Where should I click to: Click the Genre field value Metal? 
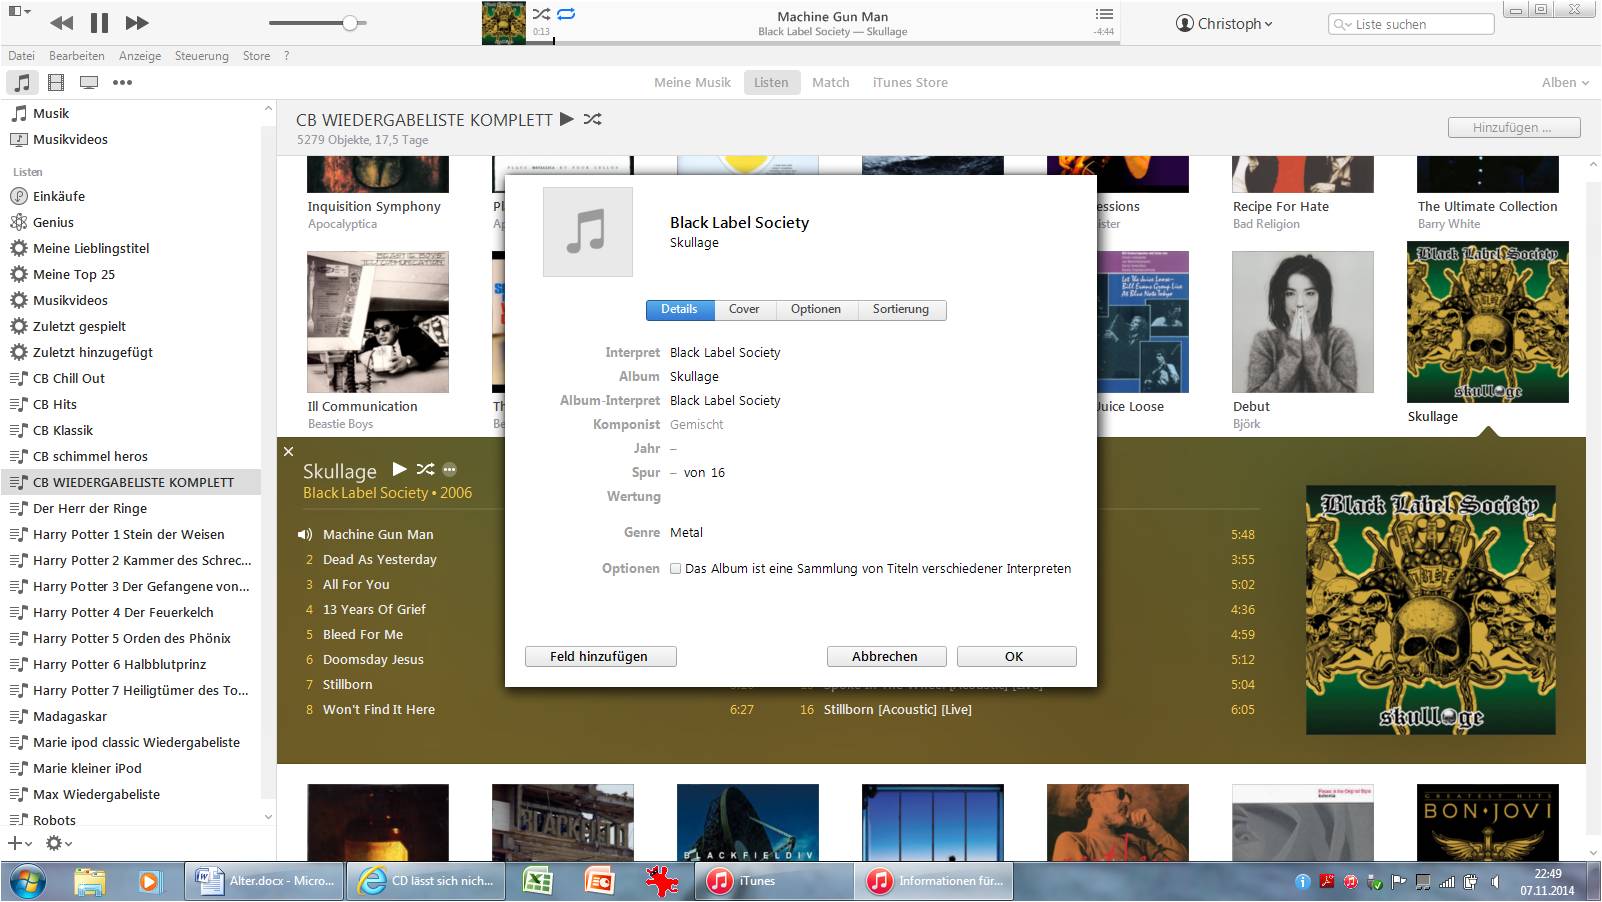[x=687, y=533]
